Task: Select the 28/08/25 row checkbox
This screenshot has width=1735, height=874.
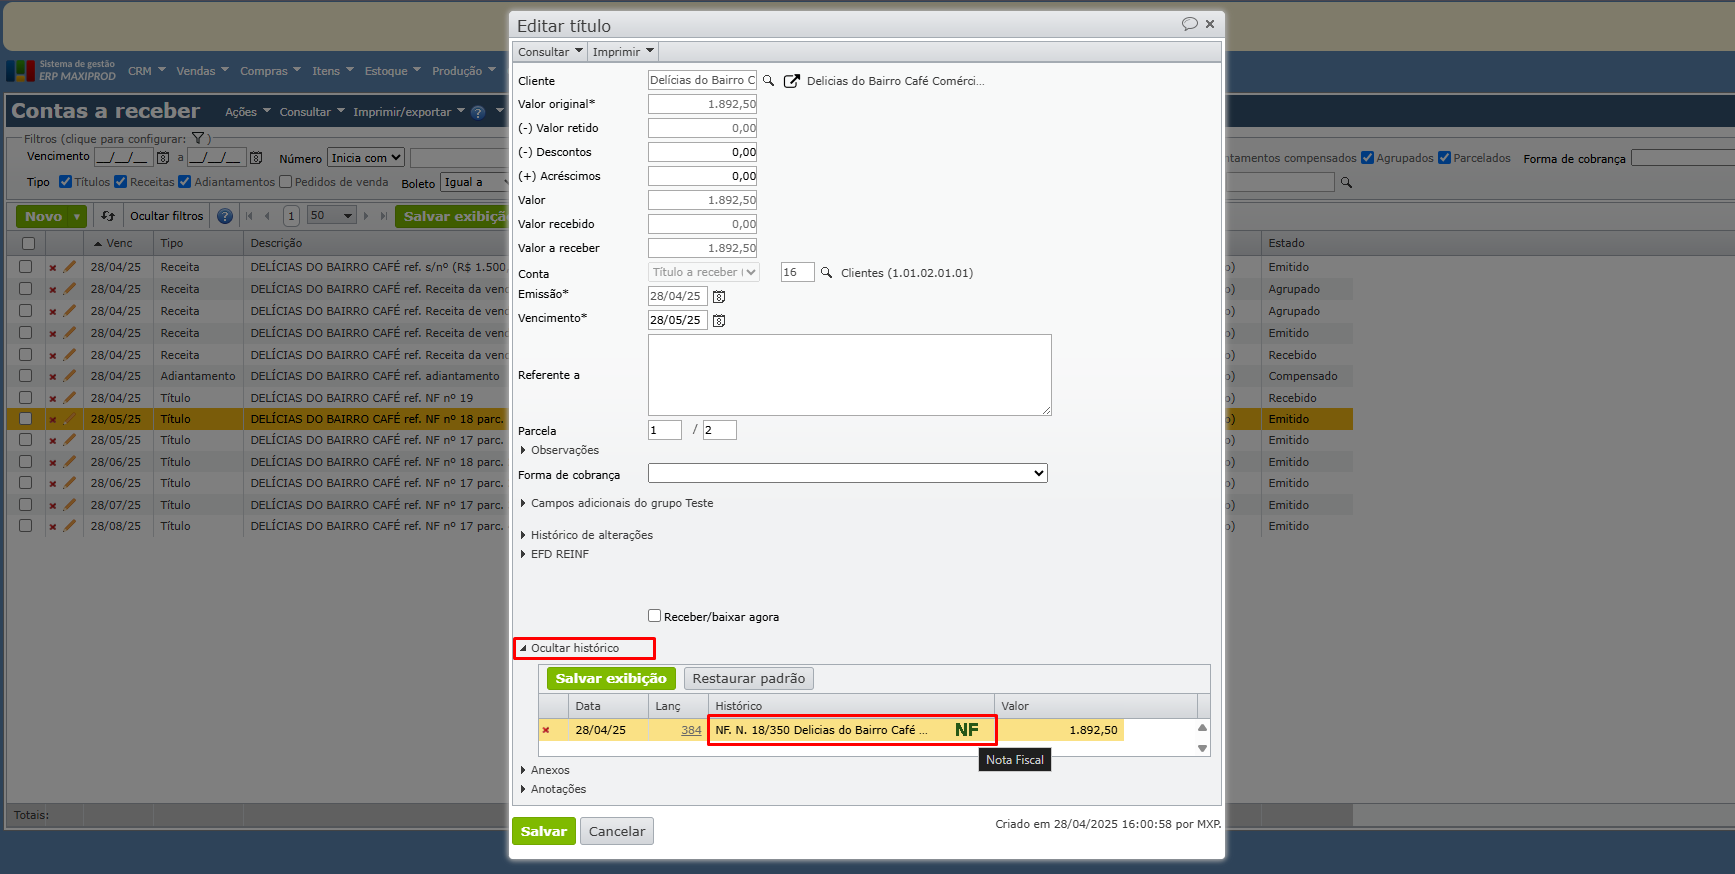Action: [x=26, y=526]
